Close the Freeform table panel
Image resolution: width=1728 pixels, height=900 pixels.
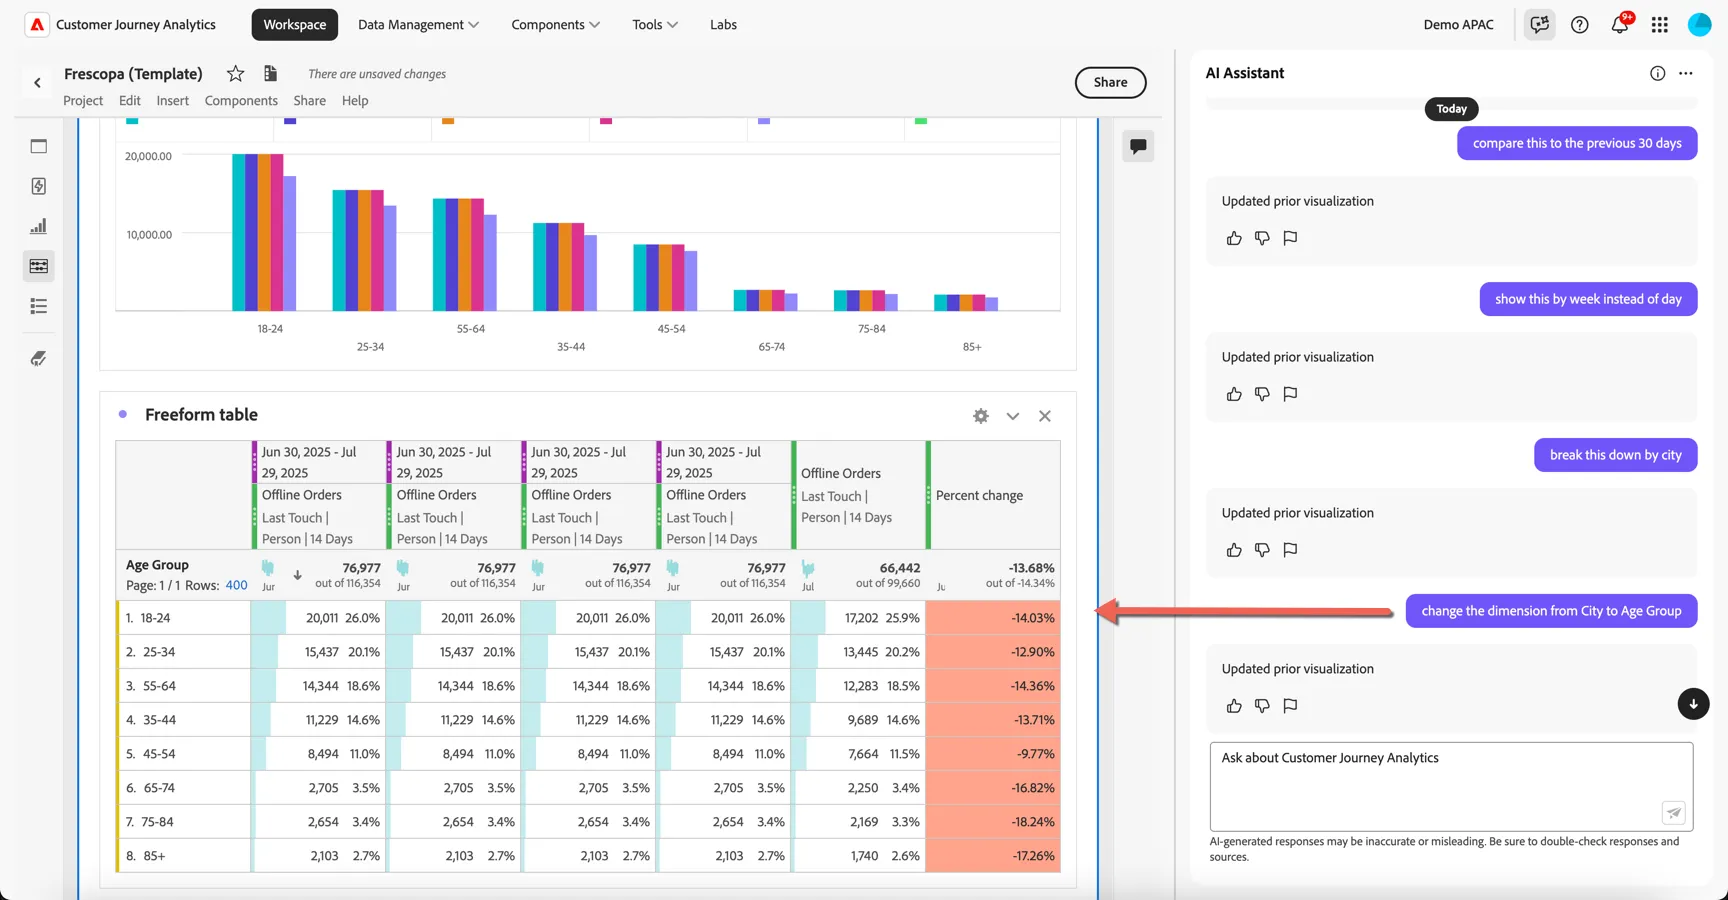tap(1045, 416)
